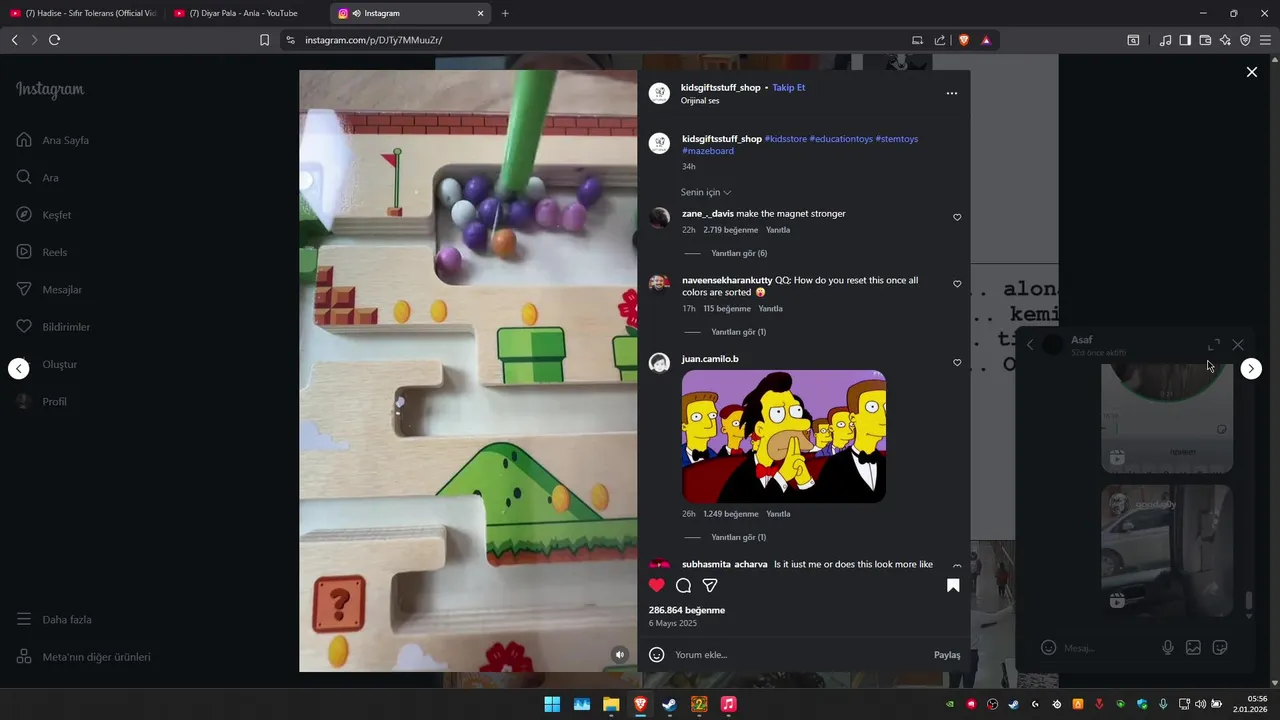Image resolution: width=1280 pixels, height=720 pixels.
Task: Open the #stemtoys hashtag
Action: click(x=897, y=139)
